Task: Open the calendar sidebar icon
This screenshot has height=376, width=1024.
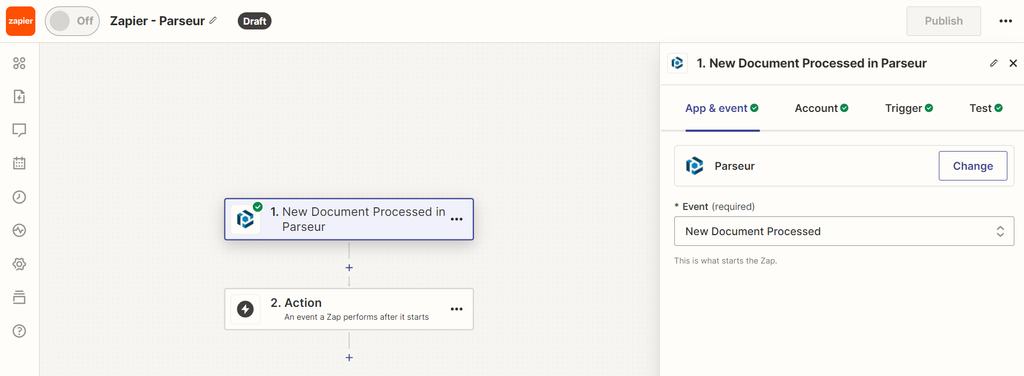Action: click(x=19, y=163)
